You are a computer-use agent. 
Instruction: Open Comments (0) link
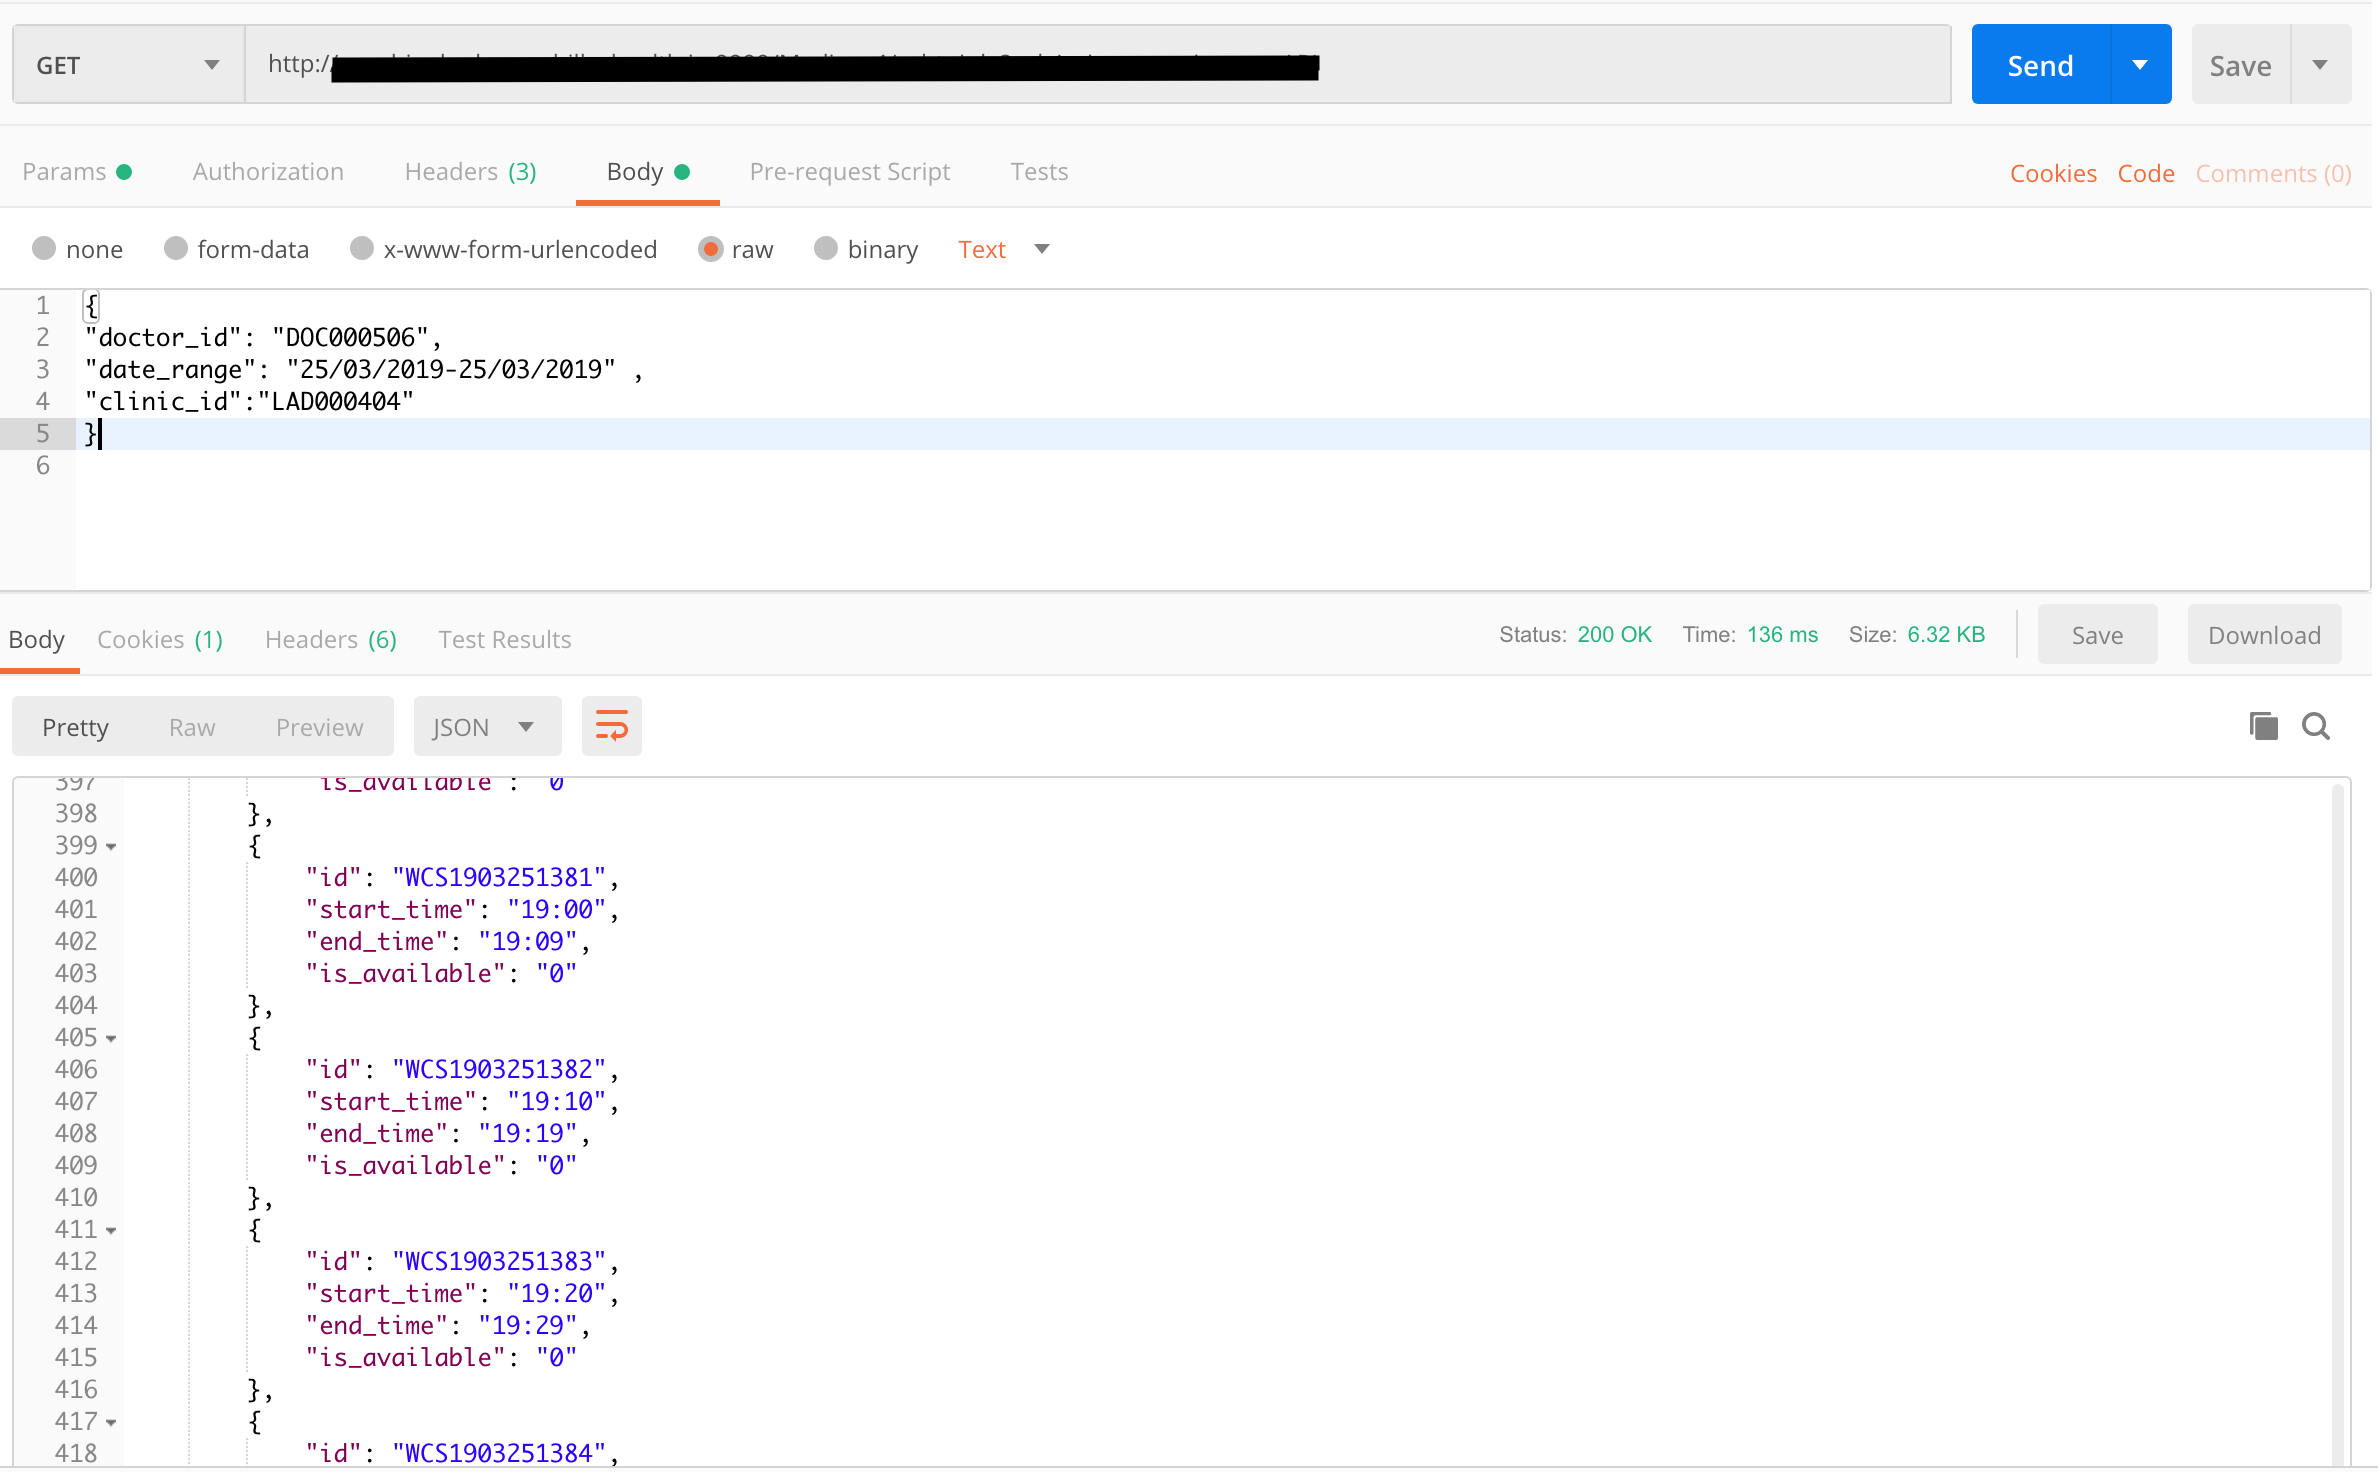(x=2273, y=174)
